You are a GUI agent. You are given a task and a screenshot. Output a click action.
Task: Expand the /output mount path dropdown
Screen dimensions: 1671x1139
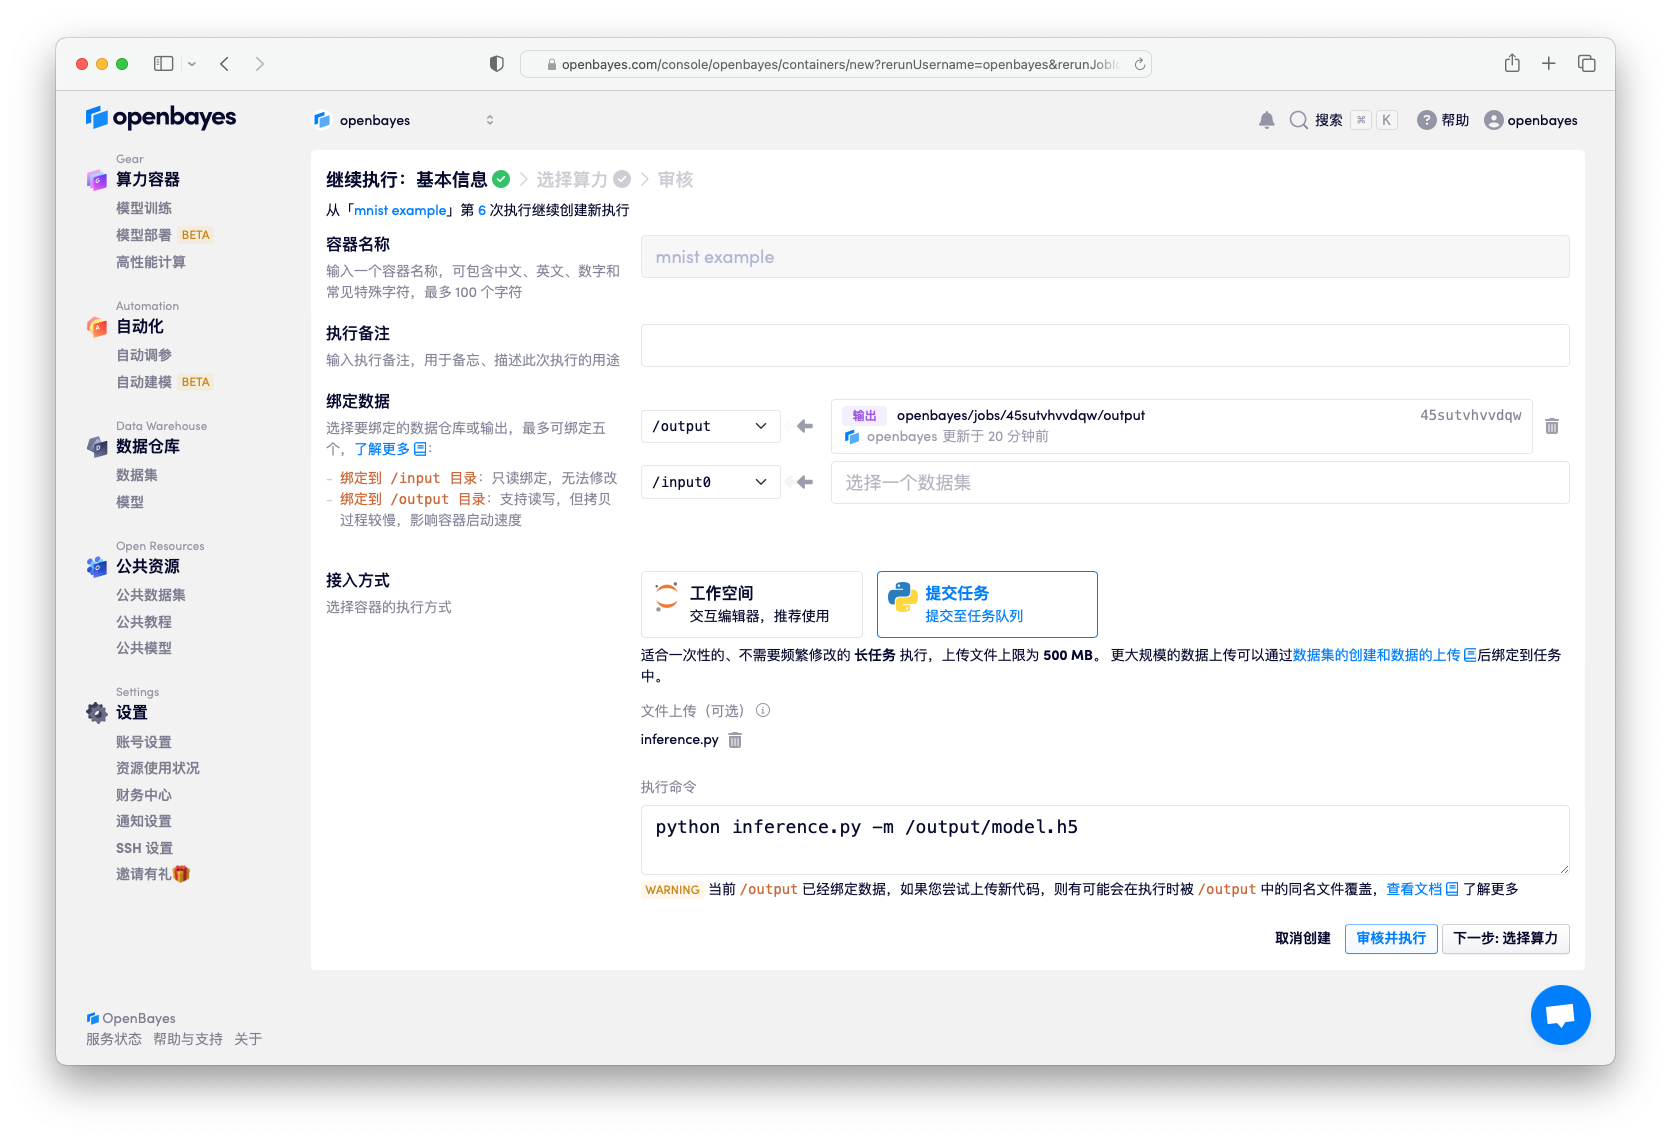(710, 426)
